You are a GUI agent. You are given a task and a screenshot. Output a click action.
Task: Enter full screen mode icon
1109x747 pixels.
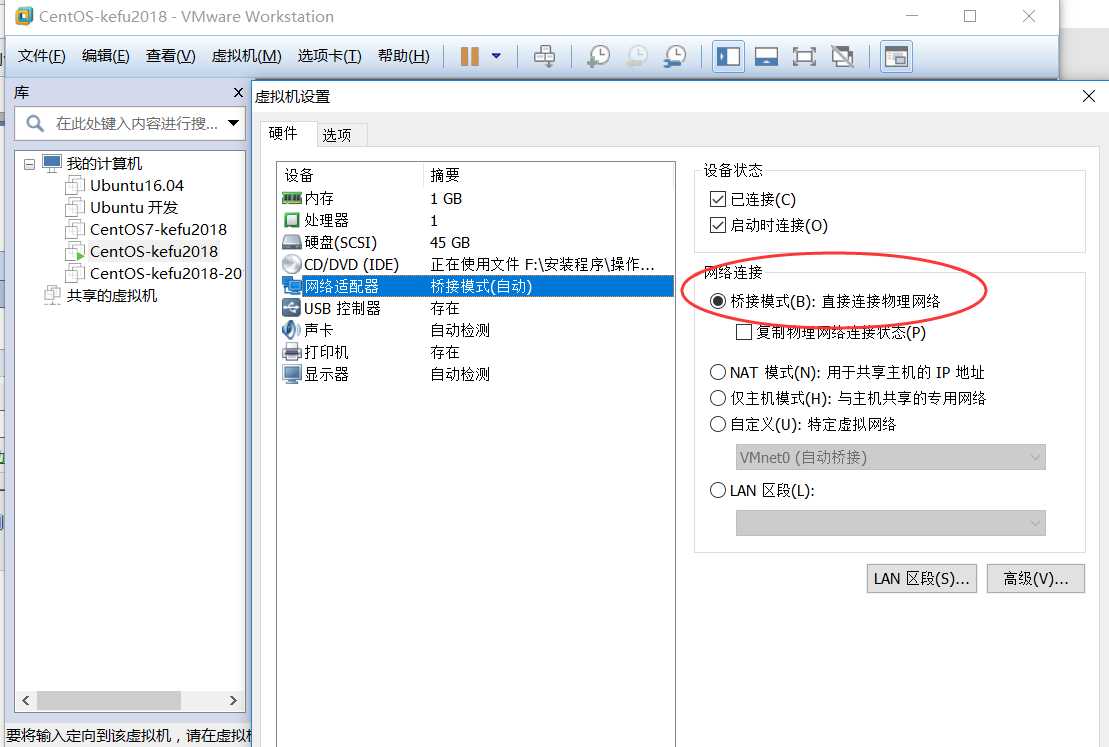[804, 56]
